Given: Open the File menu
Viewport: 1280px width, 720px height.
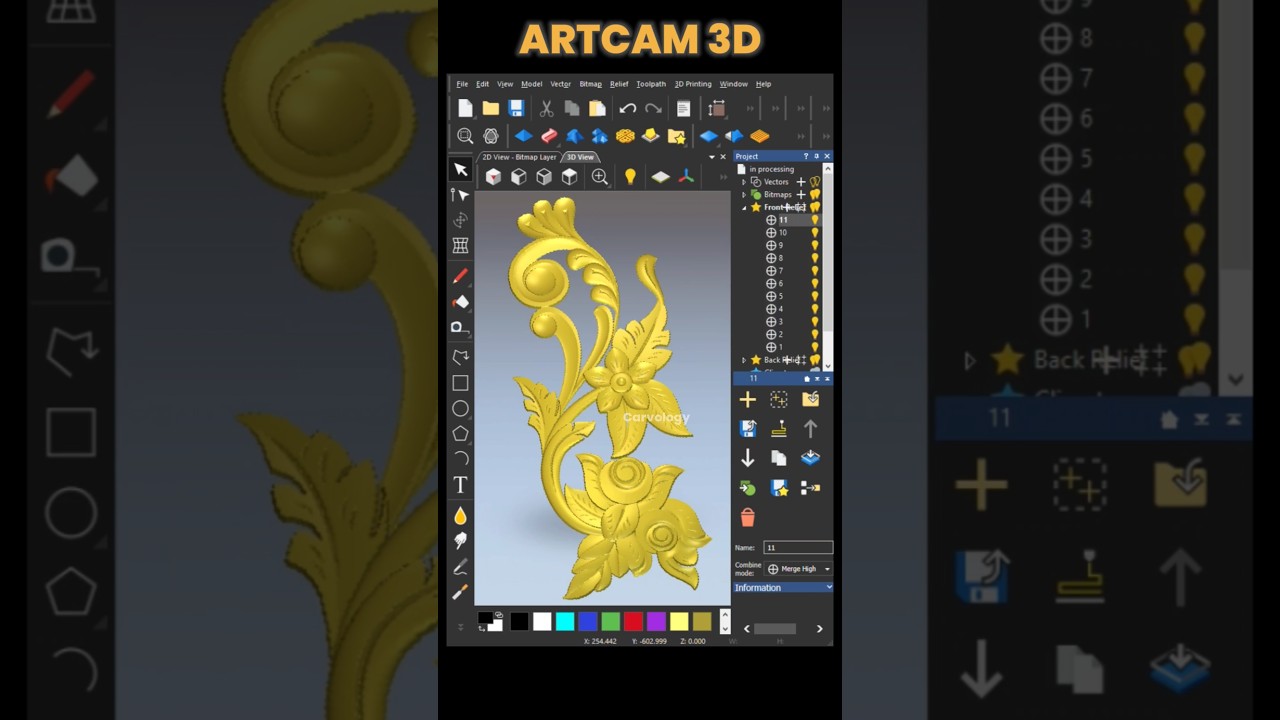Looking at the screenshot, I should tap(462, 84).
